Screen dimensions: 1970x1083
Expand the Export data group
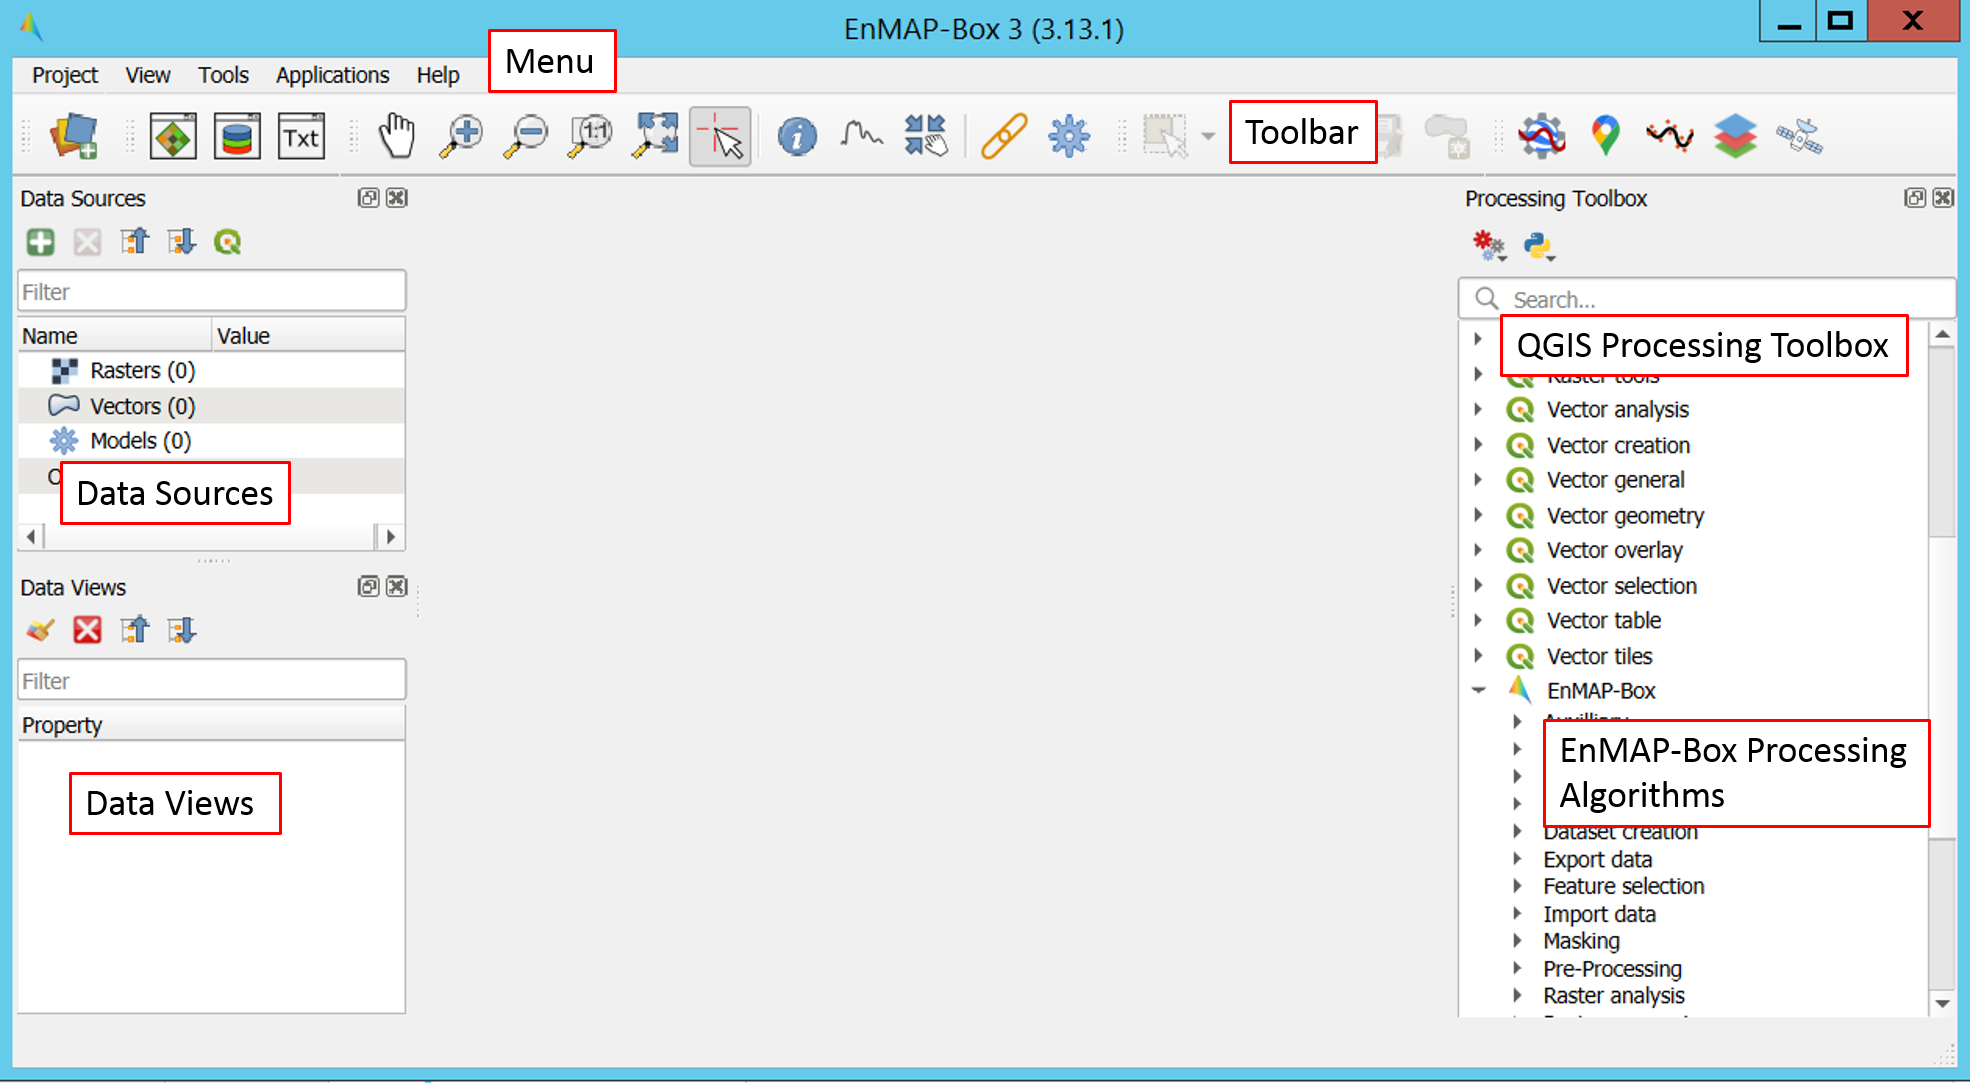(1517, 859)
